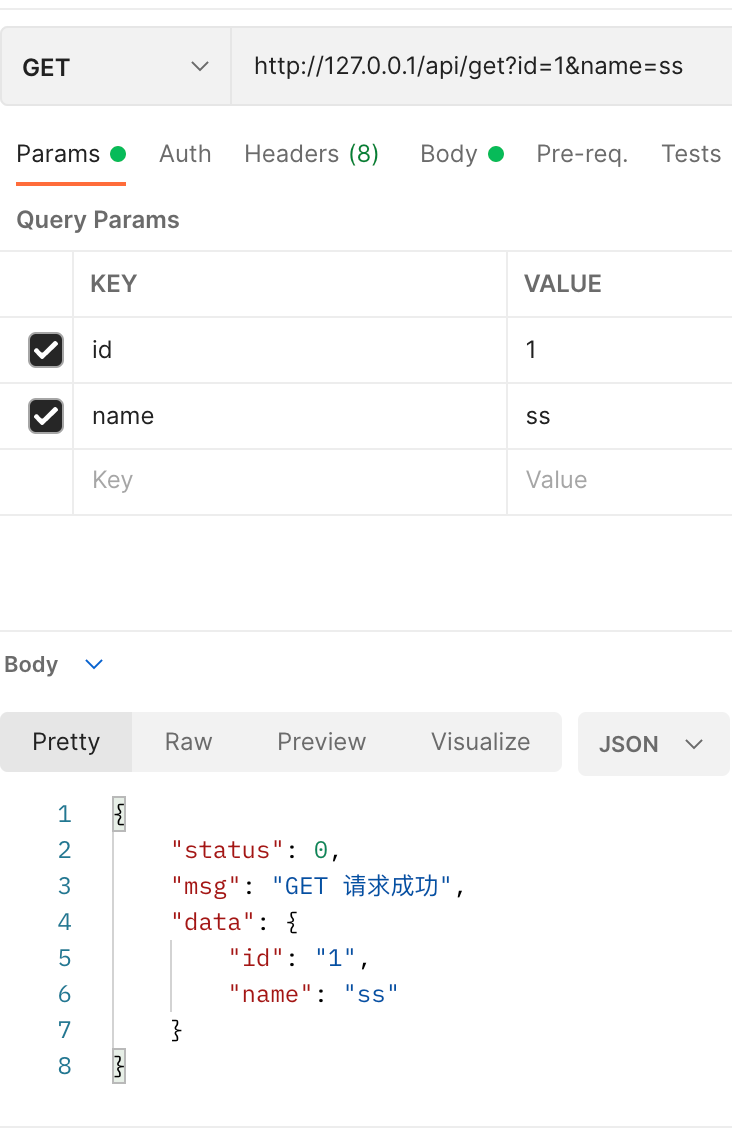Open the Headers (8) tab
Image resolution: width=732 pixels, height=1134 pixels.
pyautogui.click(x=311, y=154)
